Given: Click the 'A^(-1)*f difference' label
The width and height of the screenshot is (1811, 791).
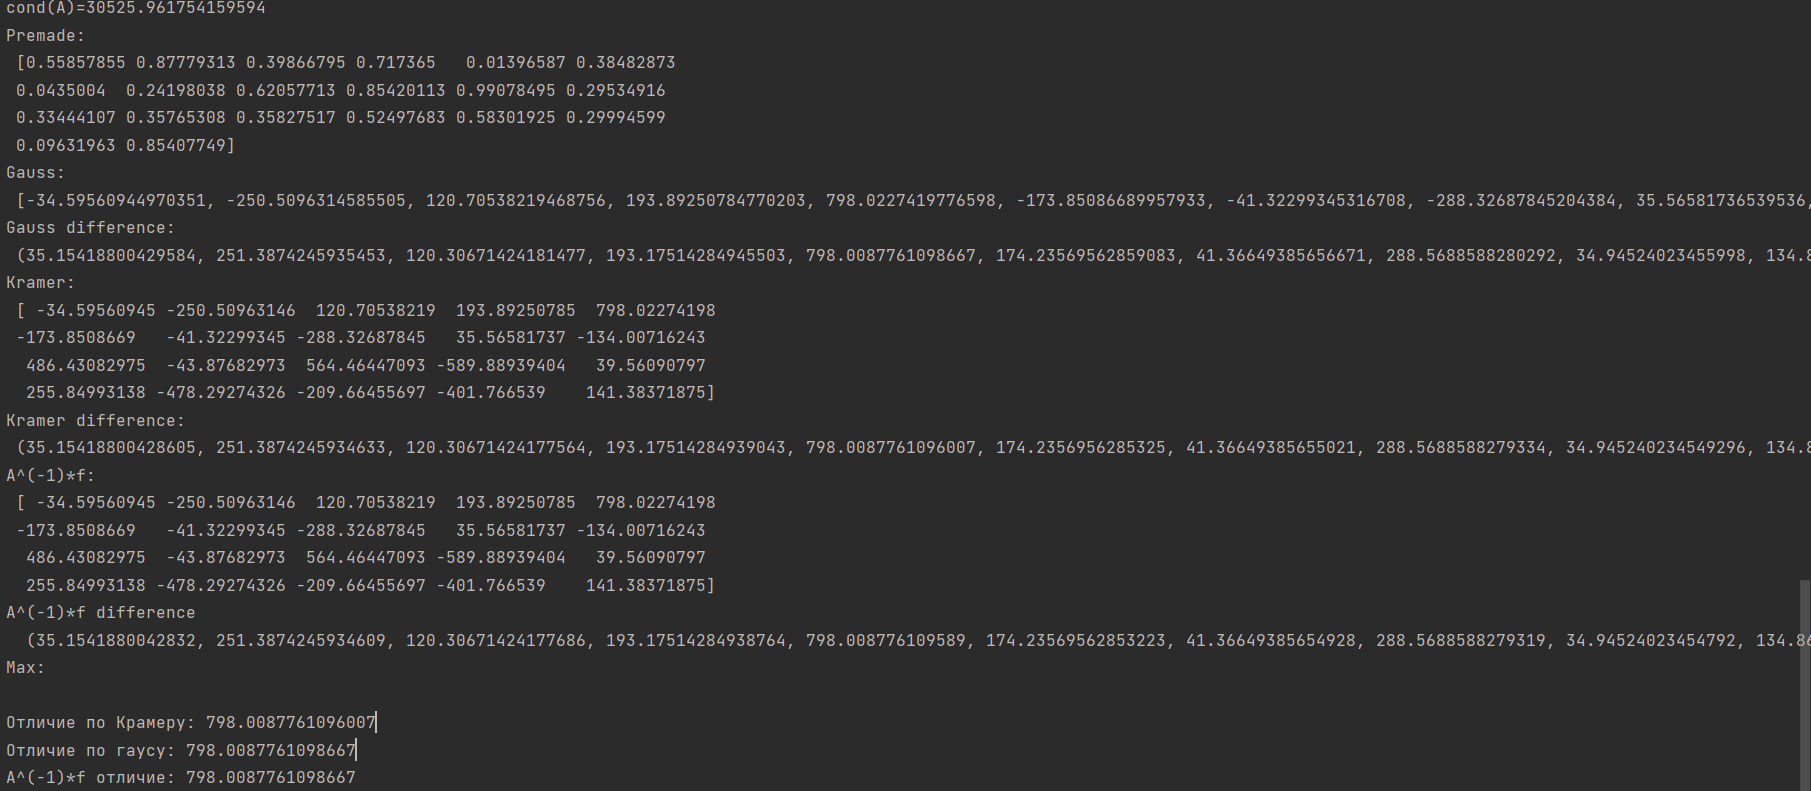Looking at the screenshot, I should 101,613.
